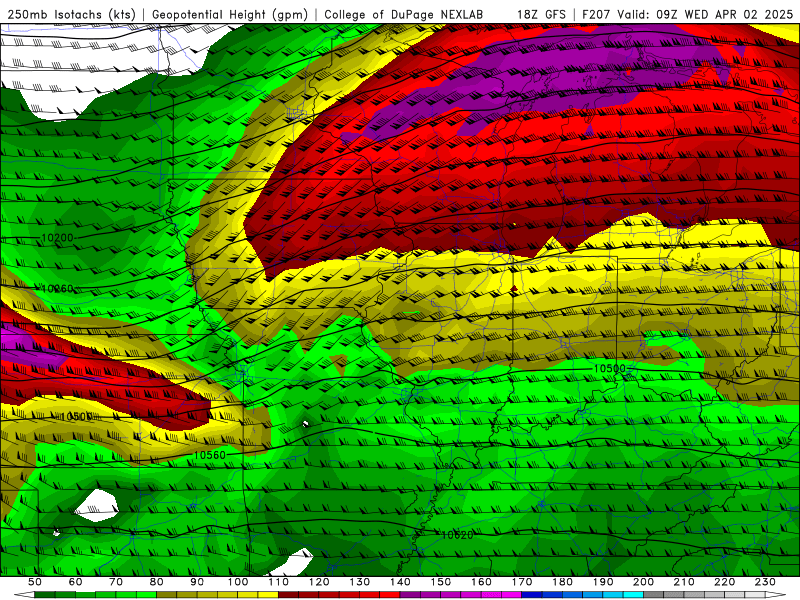Image resolution: width=800 pixels, height=600 pixels.
Task: Click the 80 knot color bar label
Action: click(x=156, y=582)
